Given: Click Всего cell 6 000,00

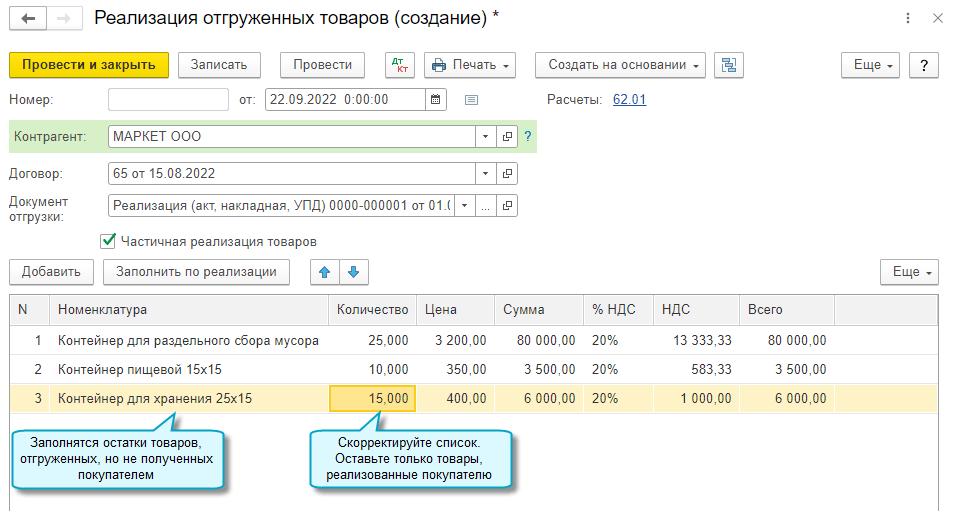Looking at the screenshot, I should coord(787,399).
